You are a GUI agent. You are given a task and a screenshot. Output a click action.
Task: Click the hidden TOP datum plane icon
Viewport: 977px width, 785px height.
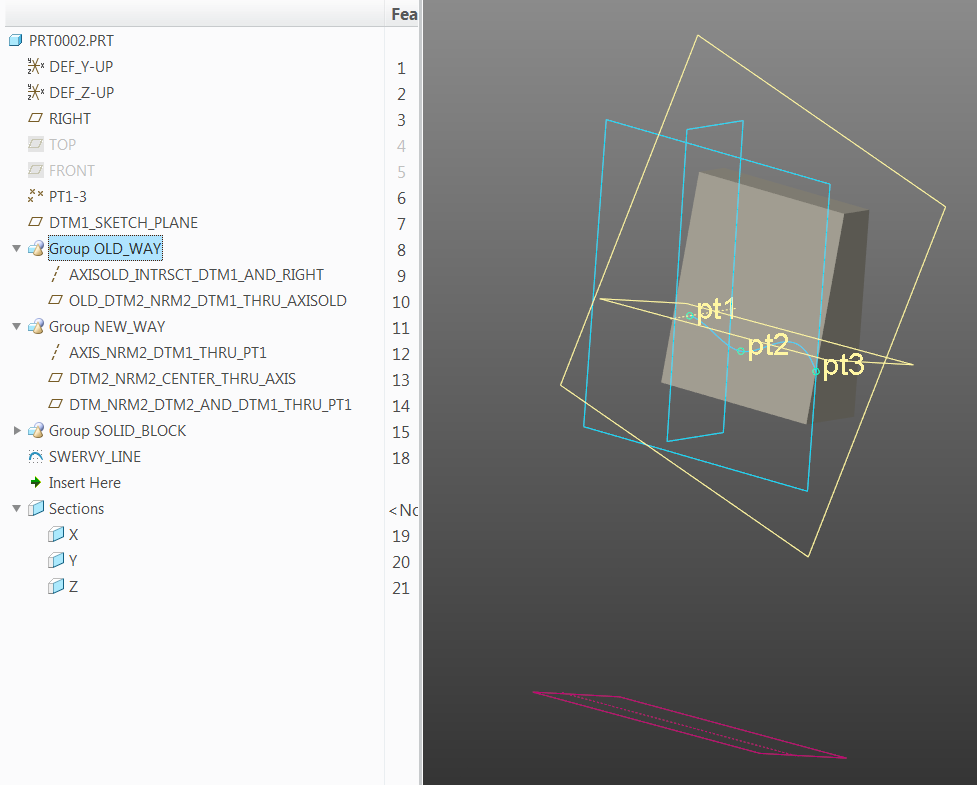pyautogui.click(x=36, y=144)
